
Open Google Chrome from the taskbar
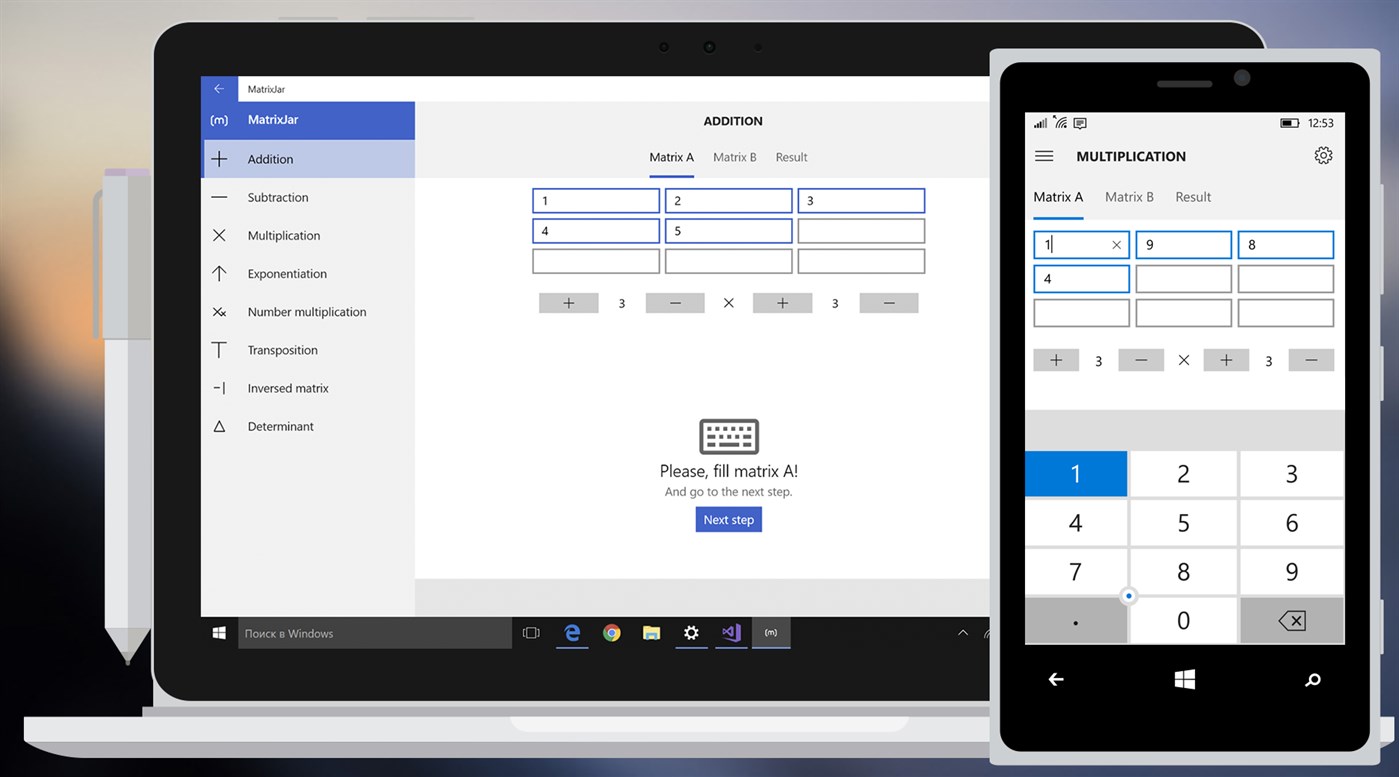pyautogui.click(x=611, y=632)
